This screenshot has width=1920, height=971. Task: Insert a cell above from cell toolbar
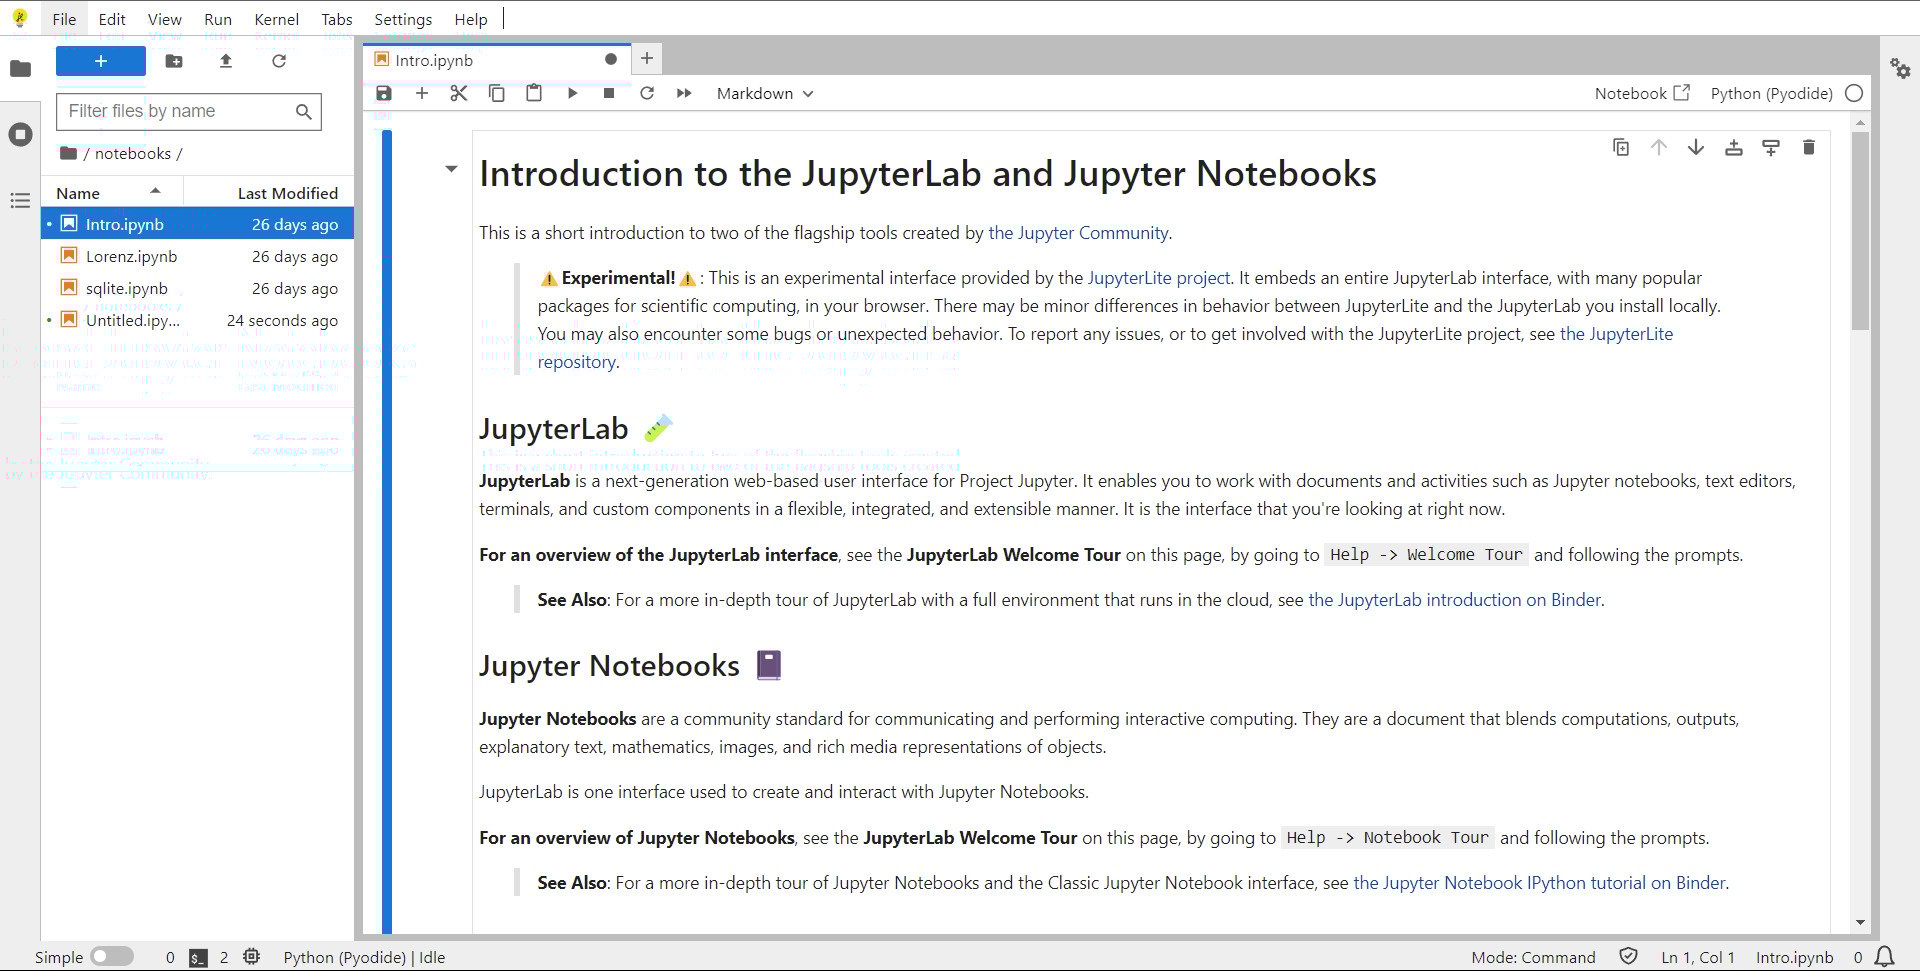point(1734,147)
